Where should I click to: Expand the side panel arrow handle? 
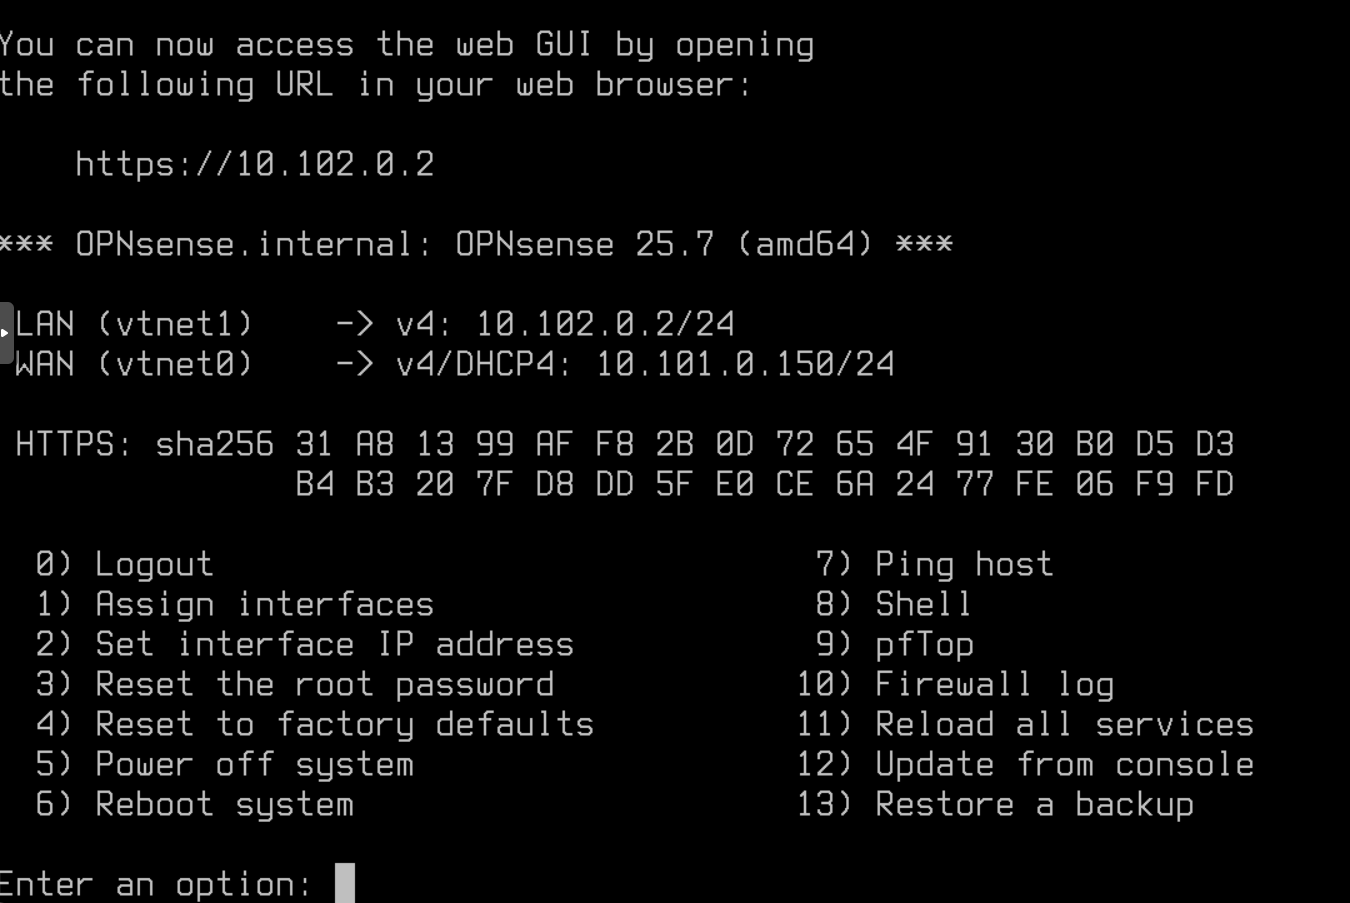pos(6,332)
